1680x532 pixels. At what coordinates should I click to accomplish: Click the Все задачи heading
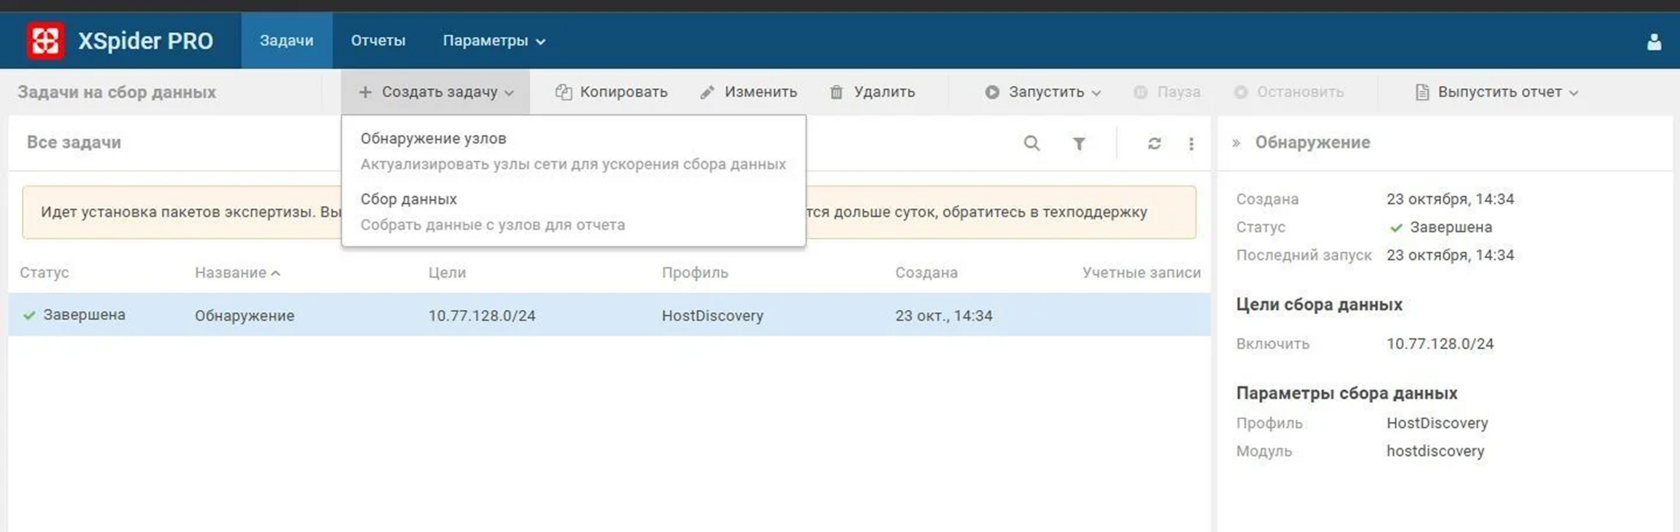[74, 143]
